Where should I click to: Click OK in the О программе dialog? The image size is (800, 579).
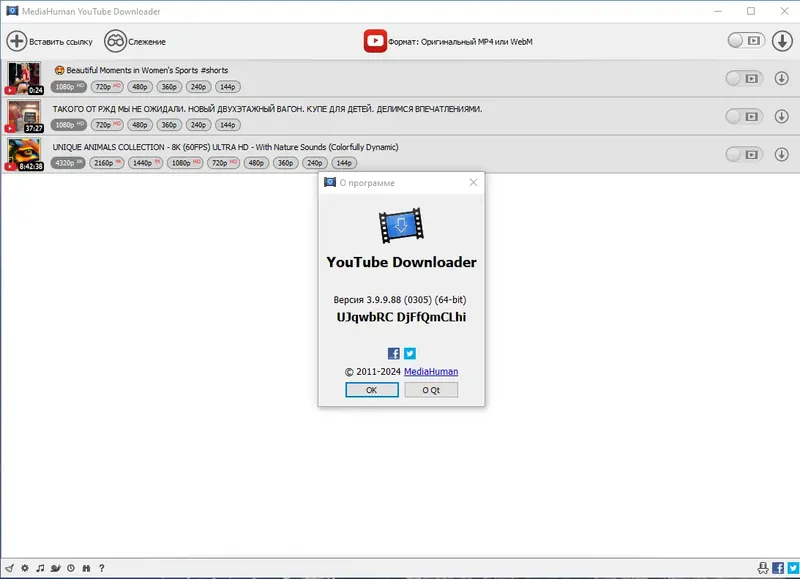point(372,390)
